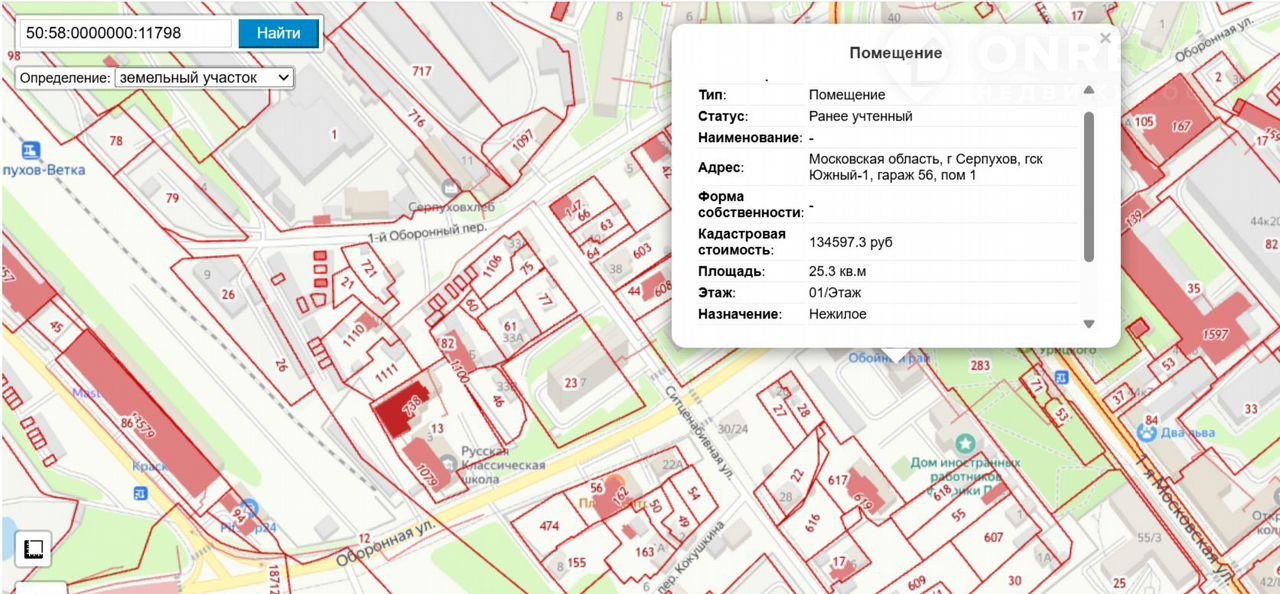Image resolution: width=1280 pixels, height=594 pixels.
Task: Open the Определение type dropdown
Action: [204, 77]
